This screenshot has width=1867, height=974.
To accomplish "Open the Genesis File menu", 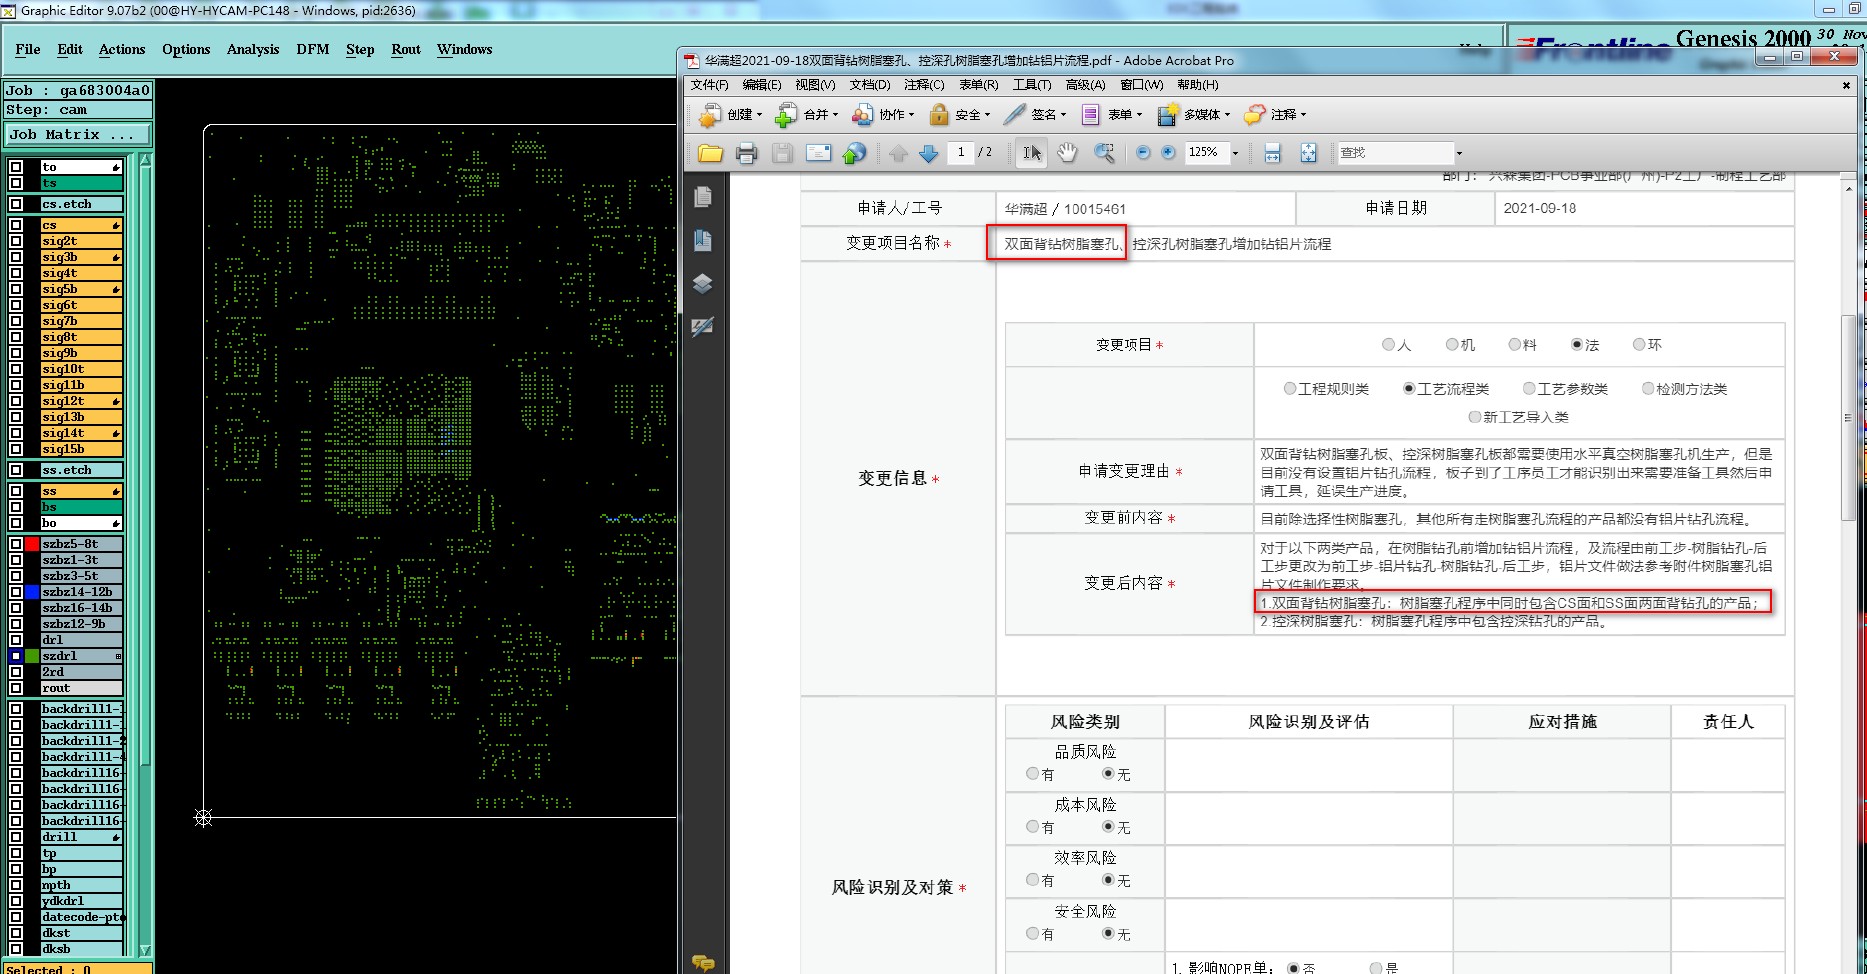I will tap(28, 49).
